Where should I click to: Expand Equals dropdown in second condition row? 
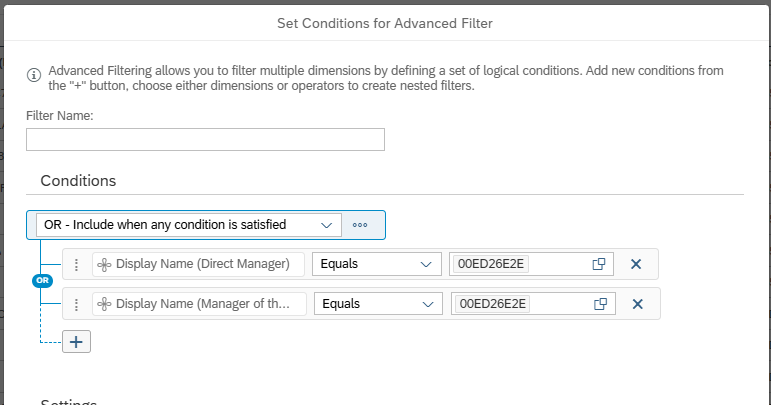click(427, 303)
